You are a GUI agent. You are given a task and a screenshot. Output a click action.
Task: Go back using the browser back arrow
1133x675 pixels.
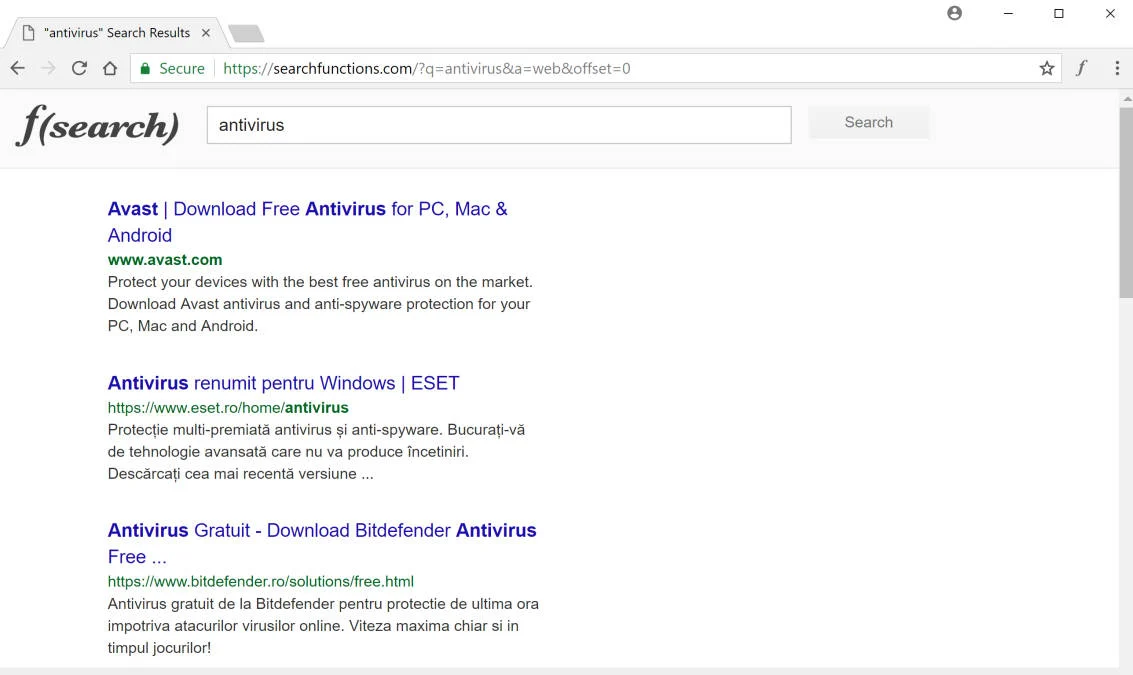(x=17, y=68)
